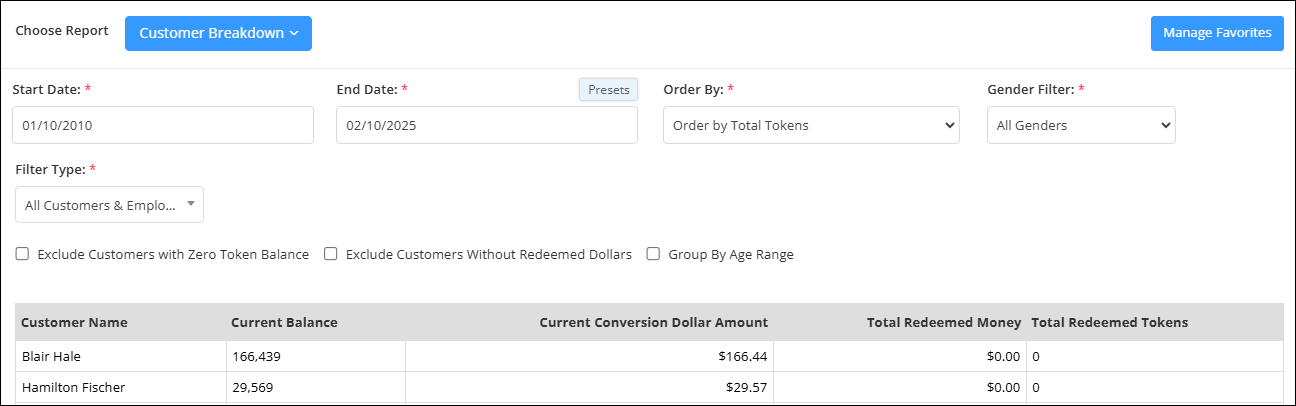The height and width of the screenshot is (406, 1296).
Task: Open the date Presets button
Action: coord(608,90)
